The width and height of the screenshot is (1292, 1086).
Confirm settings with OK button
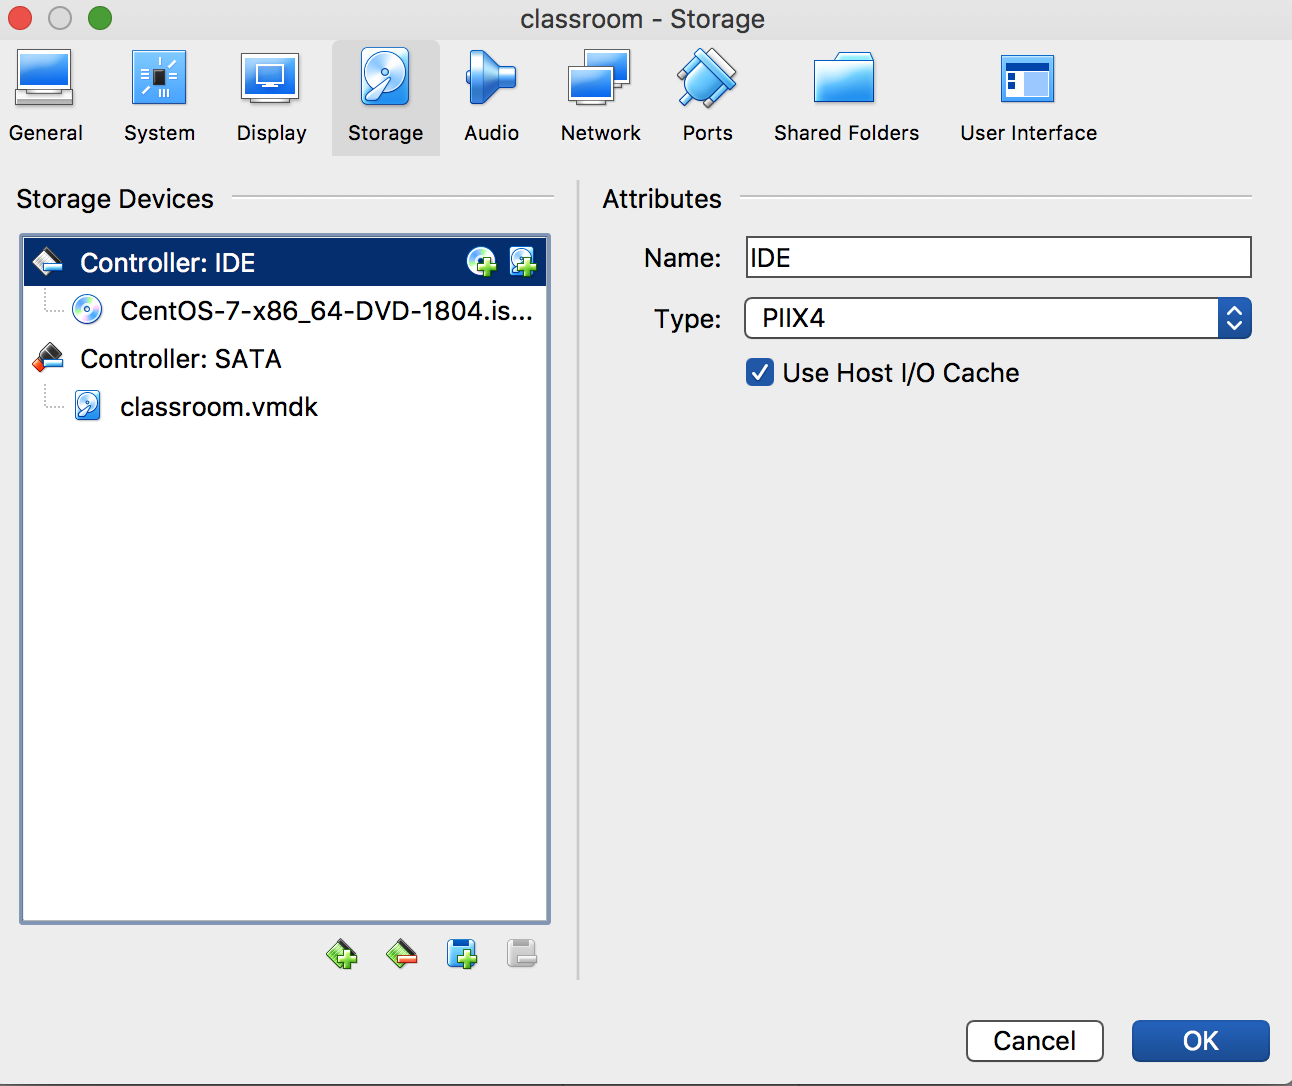coord(1201,1041)
